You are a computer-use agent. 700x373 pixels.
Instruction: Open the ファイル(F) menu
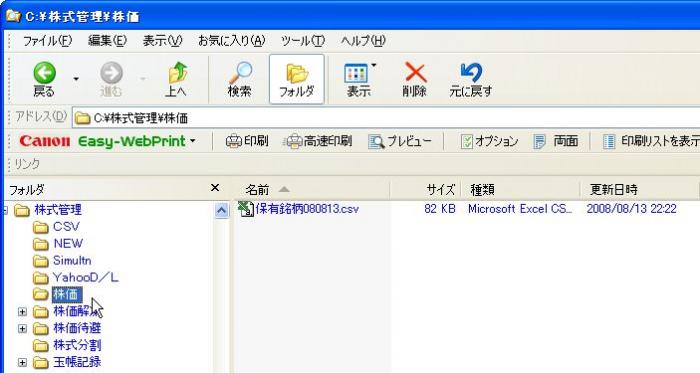(47, 41)
